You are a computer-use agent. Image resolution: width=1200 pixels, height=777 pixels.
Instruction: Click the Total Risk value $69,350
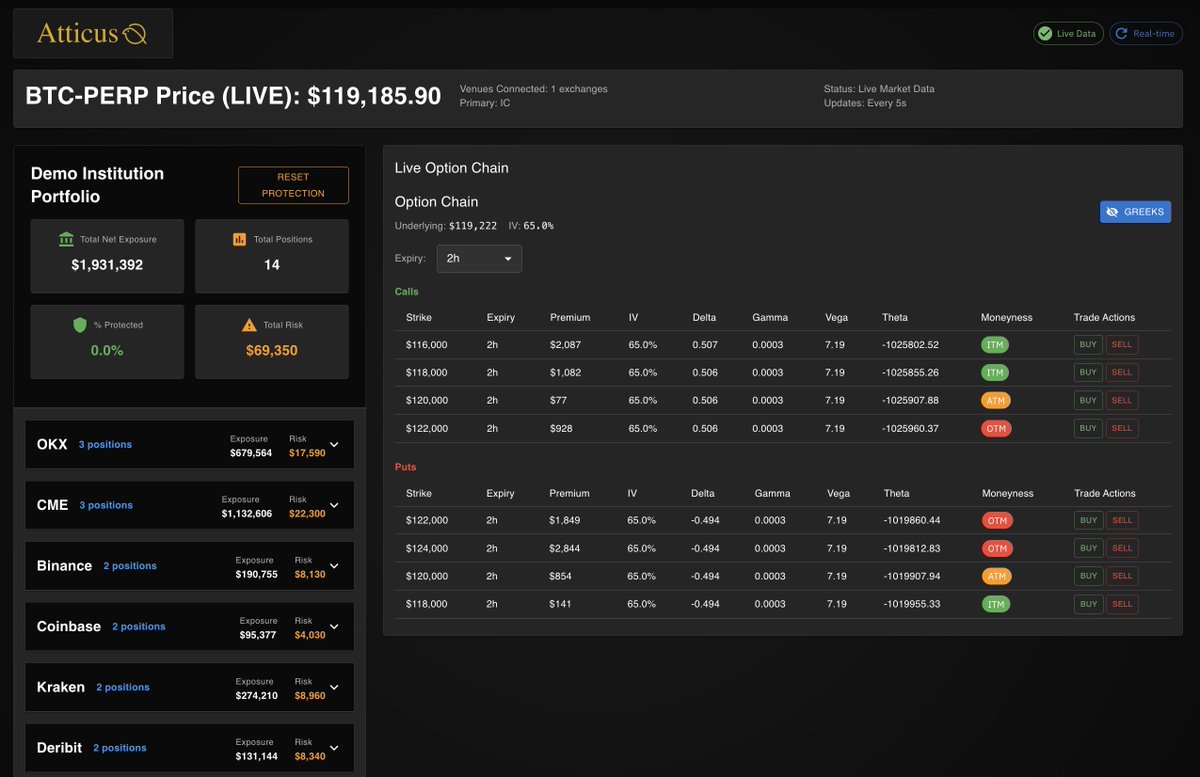pos(272,351)
